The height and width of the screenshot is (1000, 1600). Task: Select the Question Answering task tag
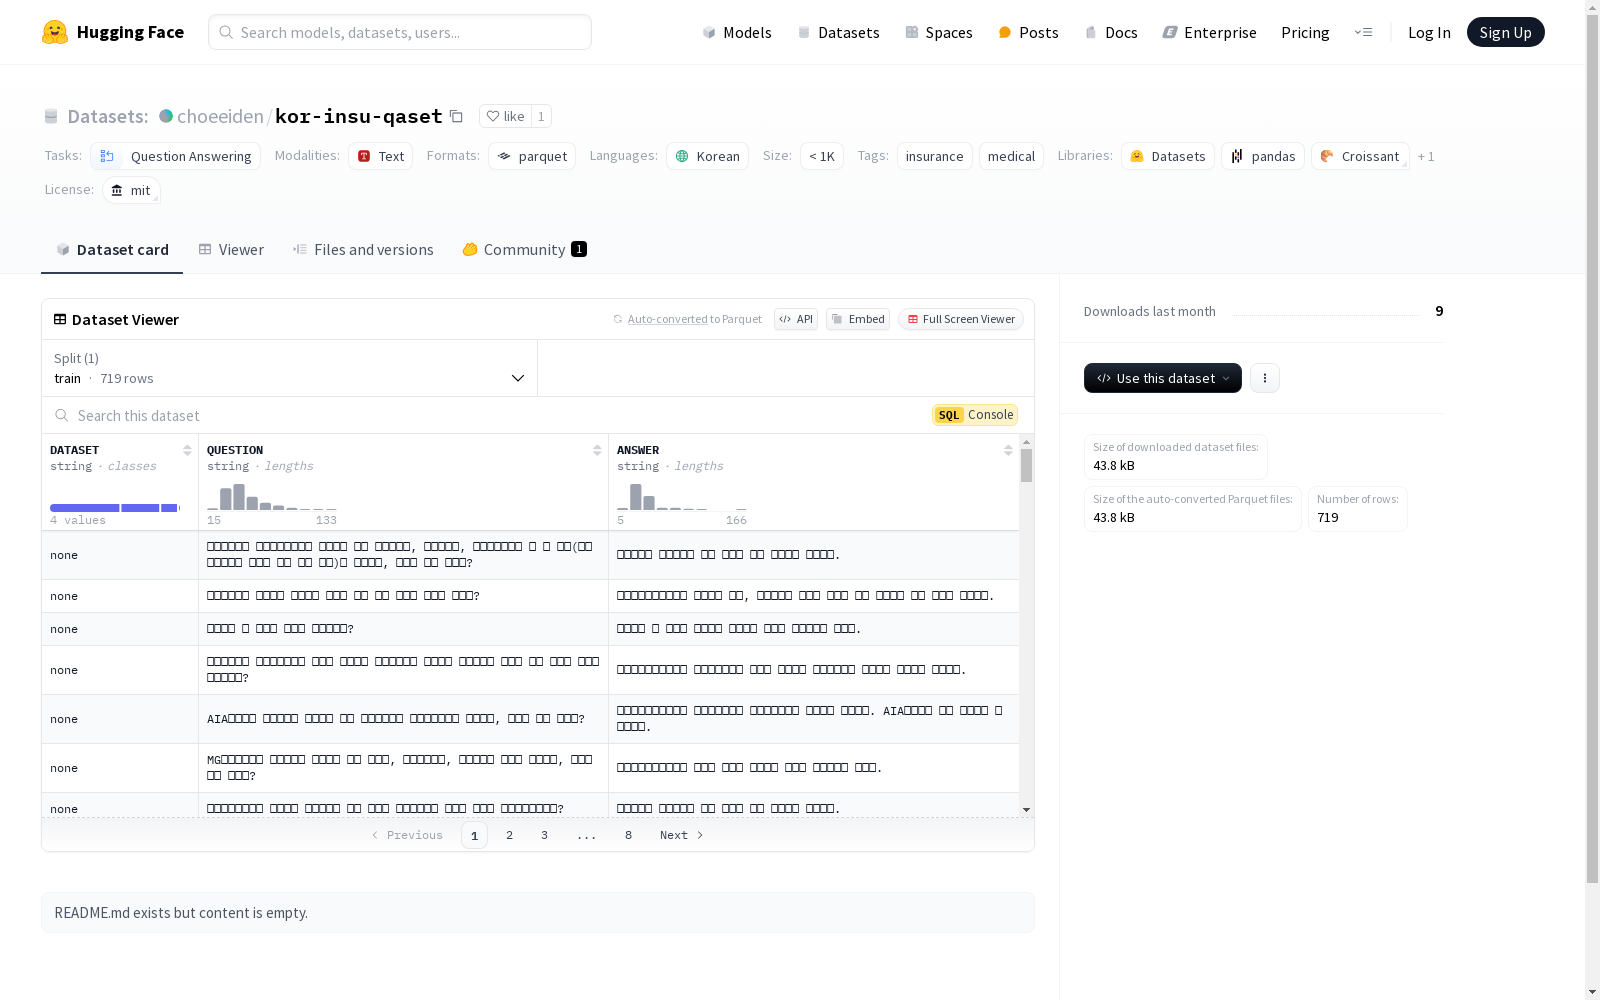click(175, 156)
